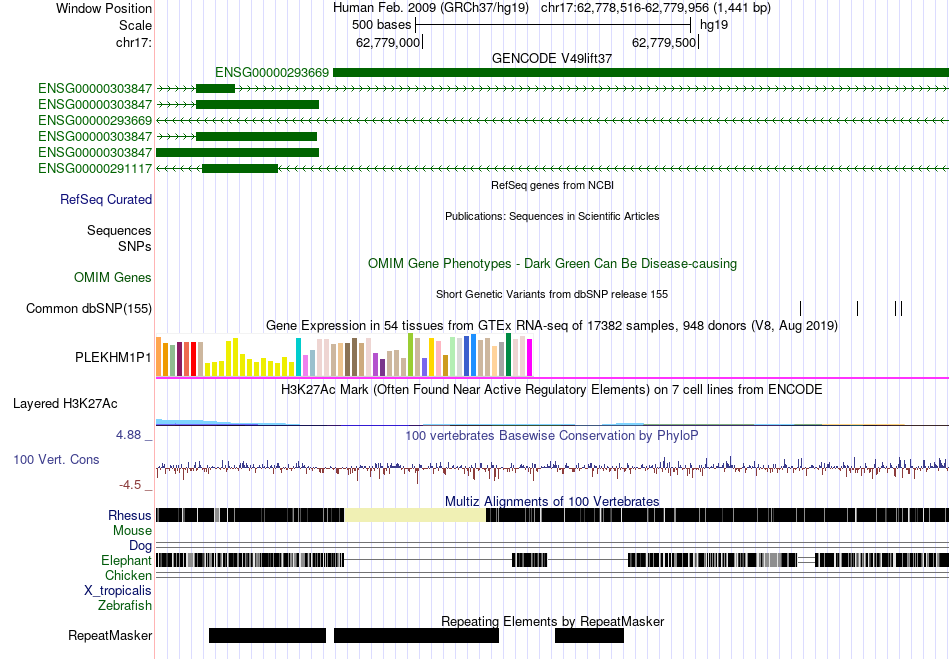Click the GTEx Gene Expression track title
The image size is (950, 659).
tap(552, 326)
